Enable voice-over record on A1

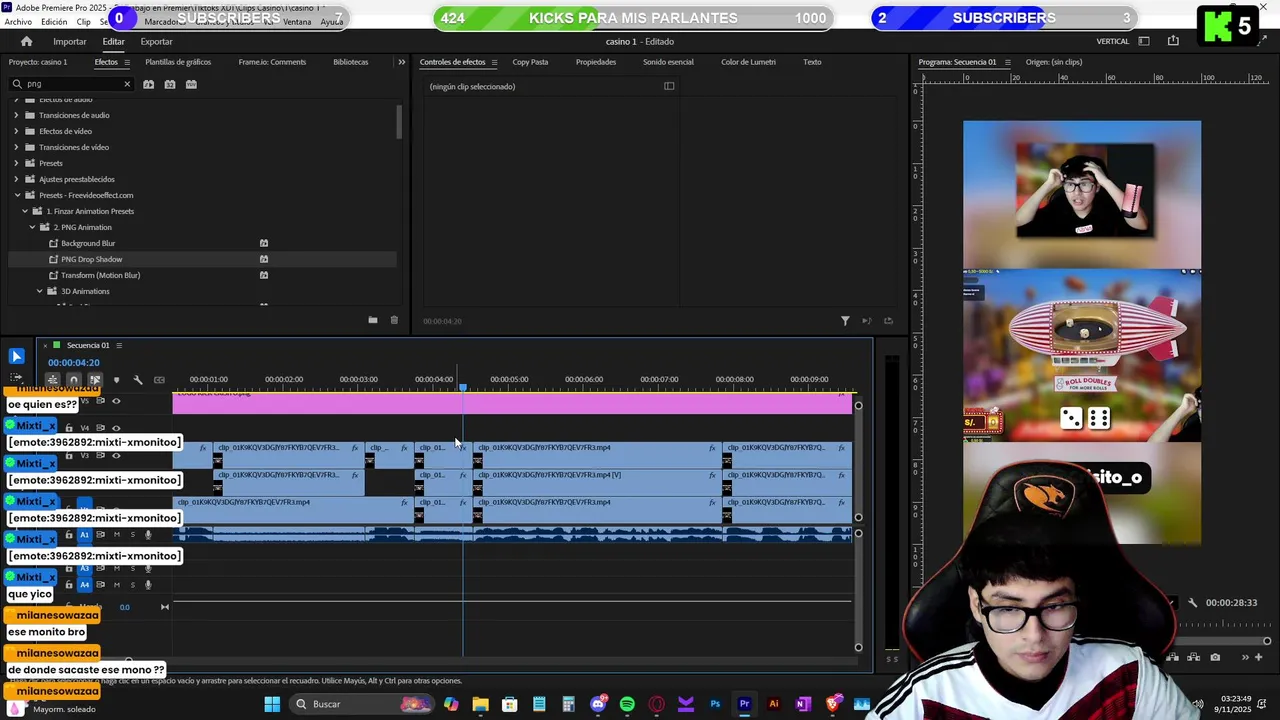point(148,535)
